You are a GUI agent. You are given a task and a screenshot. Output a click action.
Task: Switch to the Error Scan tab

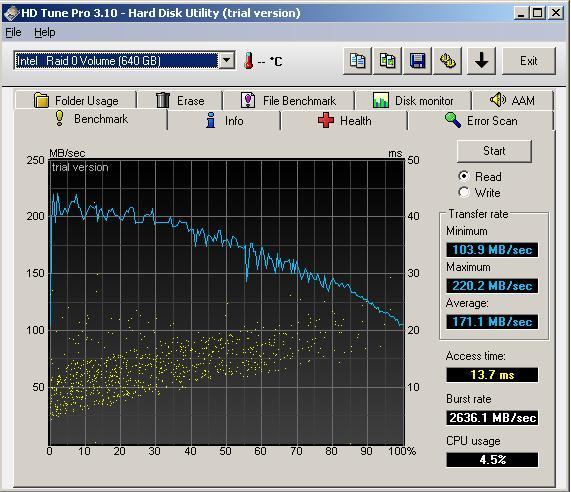coord(481,121)
